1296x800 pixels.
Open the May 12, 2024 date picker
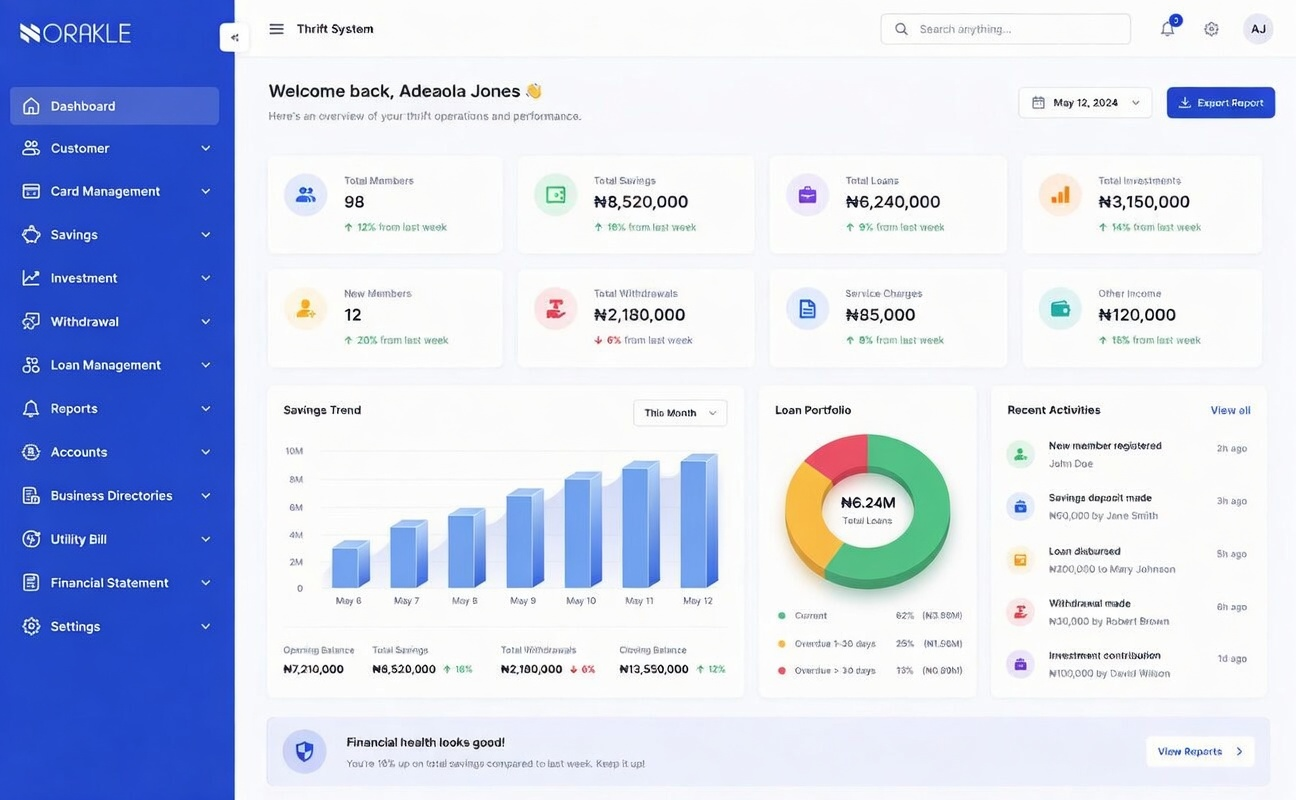pos(1085,103)
